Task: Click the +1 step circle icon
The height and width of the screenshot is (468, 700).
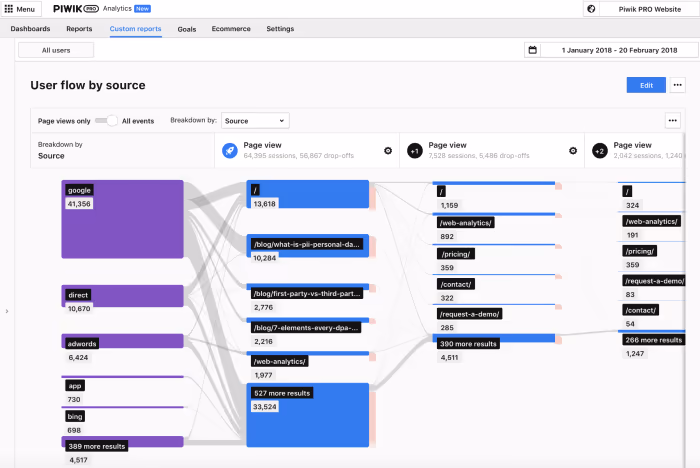Action: 415,151
